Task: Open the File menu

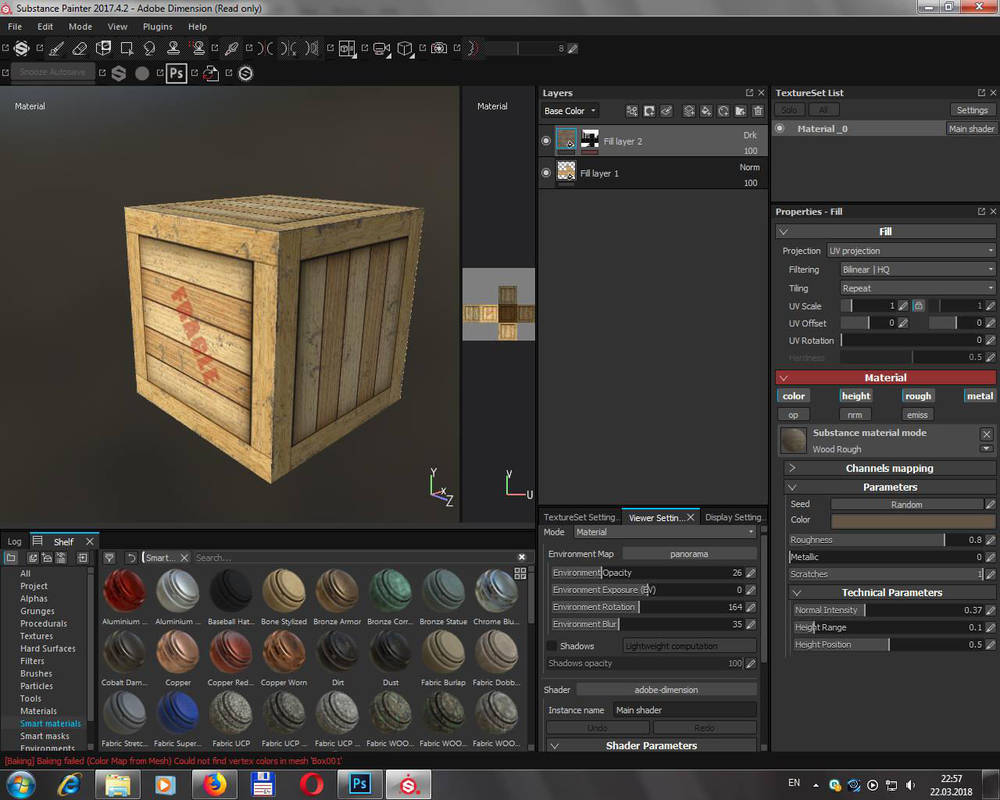Action: pyautogui.click(x=15, y=27)
